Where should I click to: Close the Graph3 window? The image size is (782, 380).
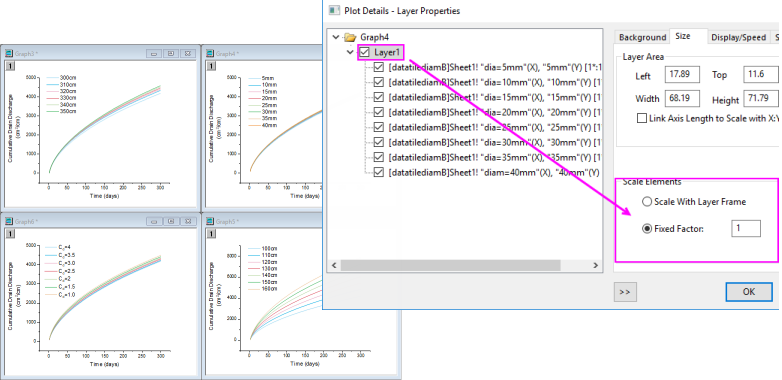(x=187, y=53)
